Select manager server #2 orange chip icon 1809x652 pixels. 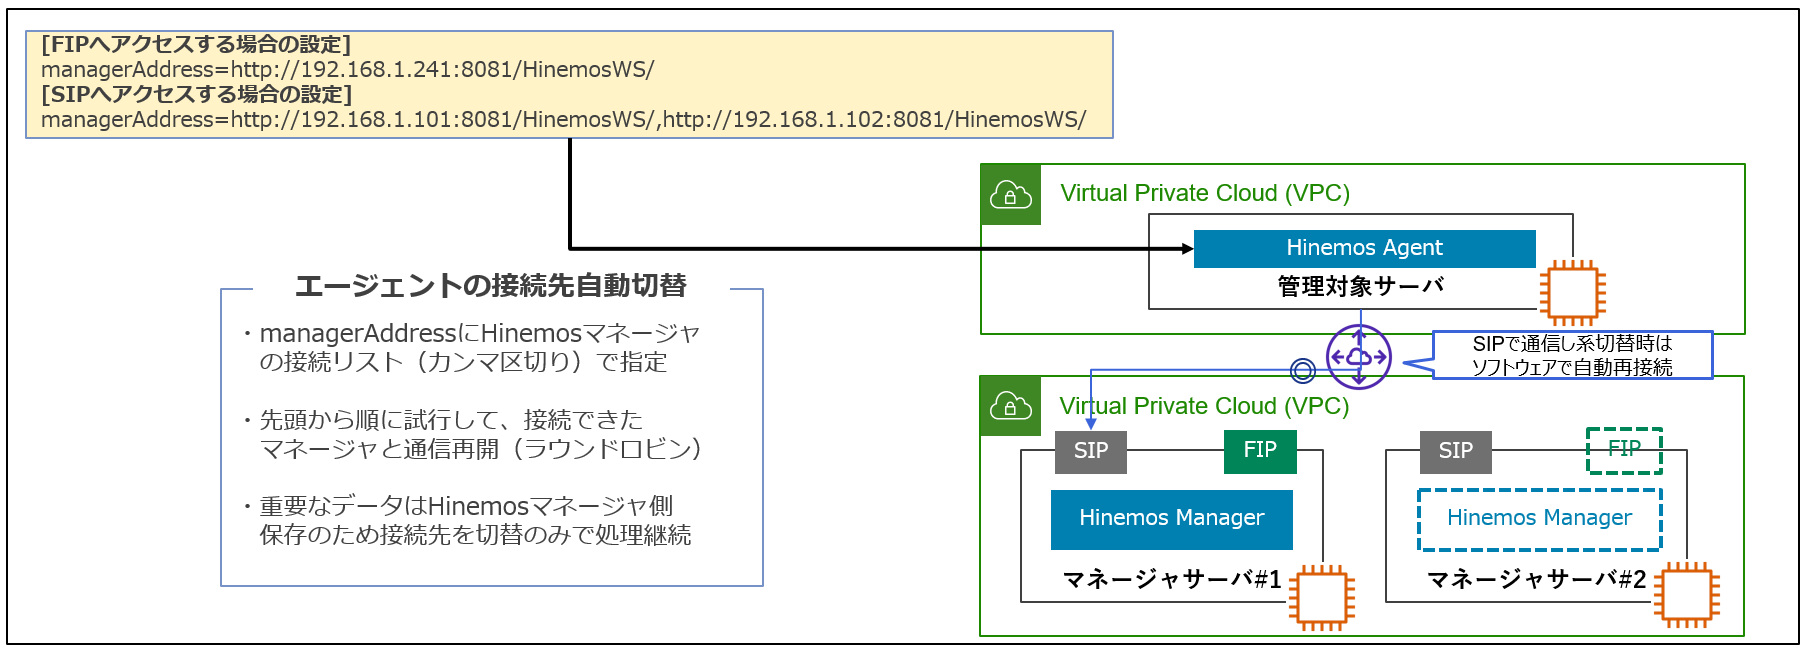click(1687, 595)
